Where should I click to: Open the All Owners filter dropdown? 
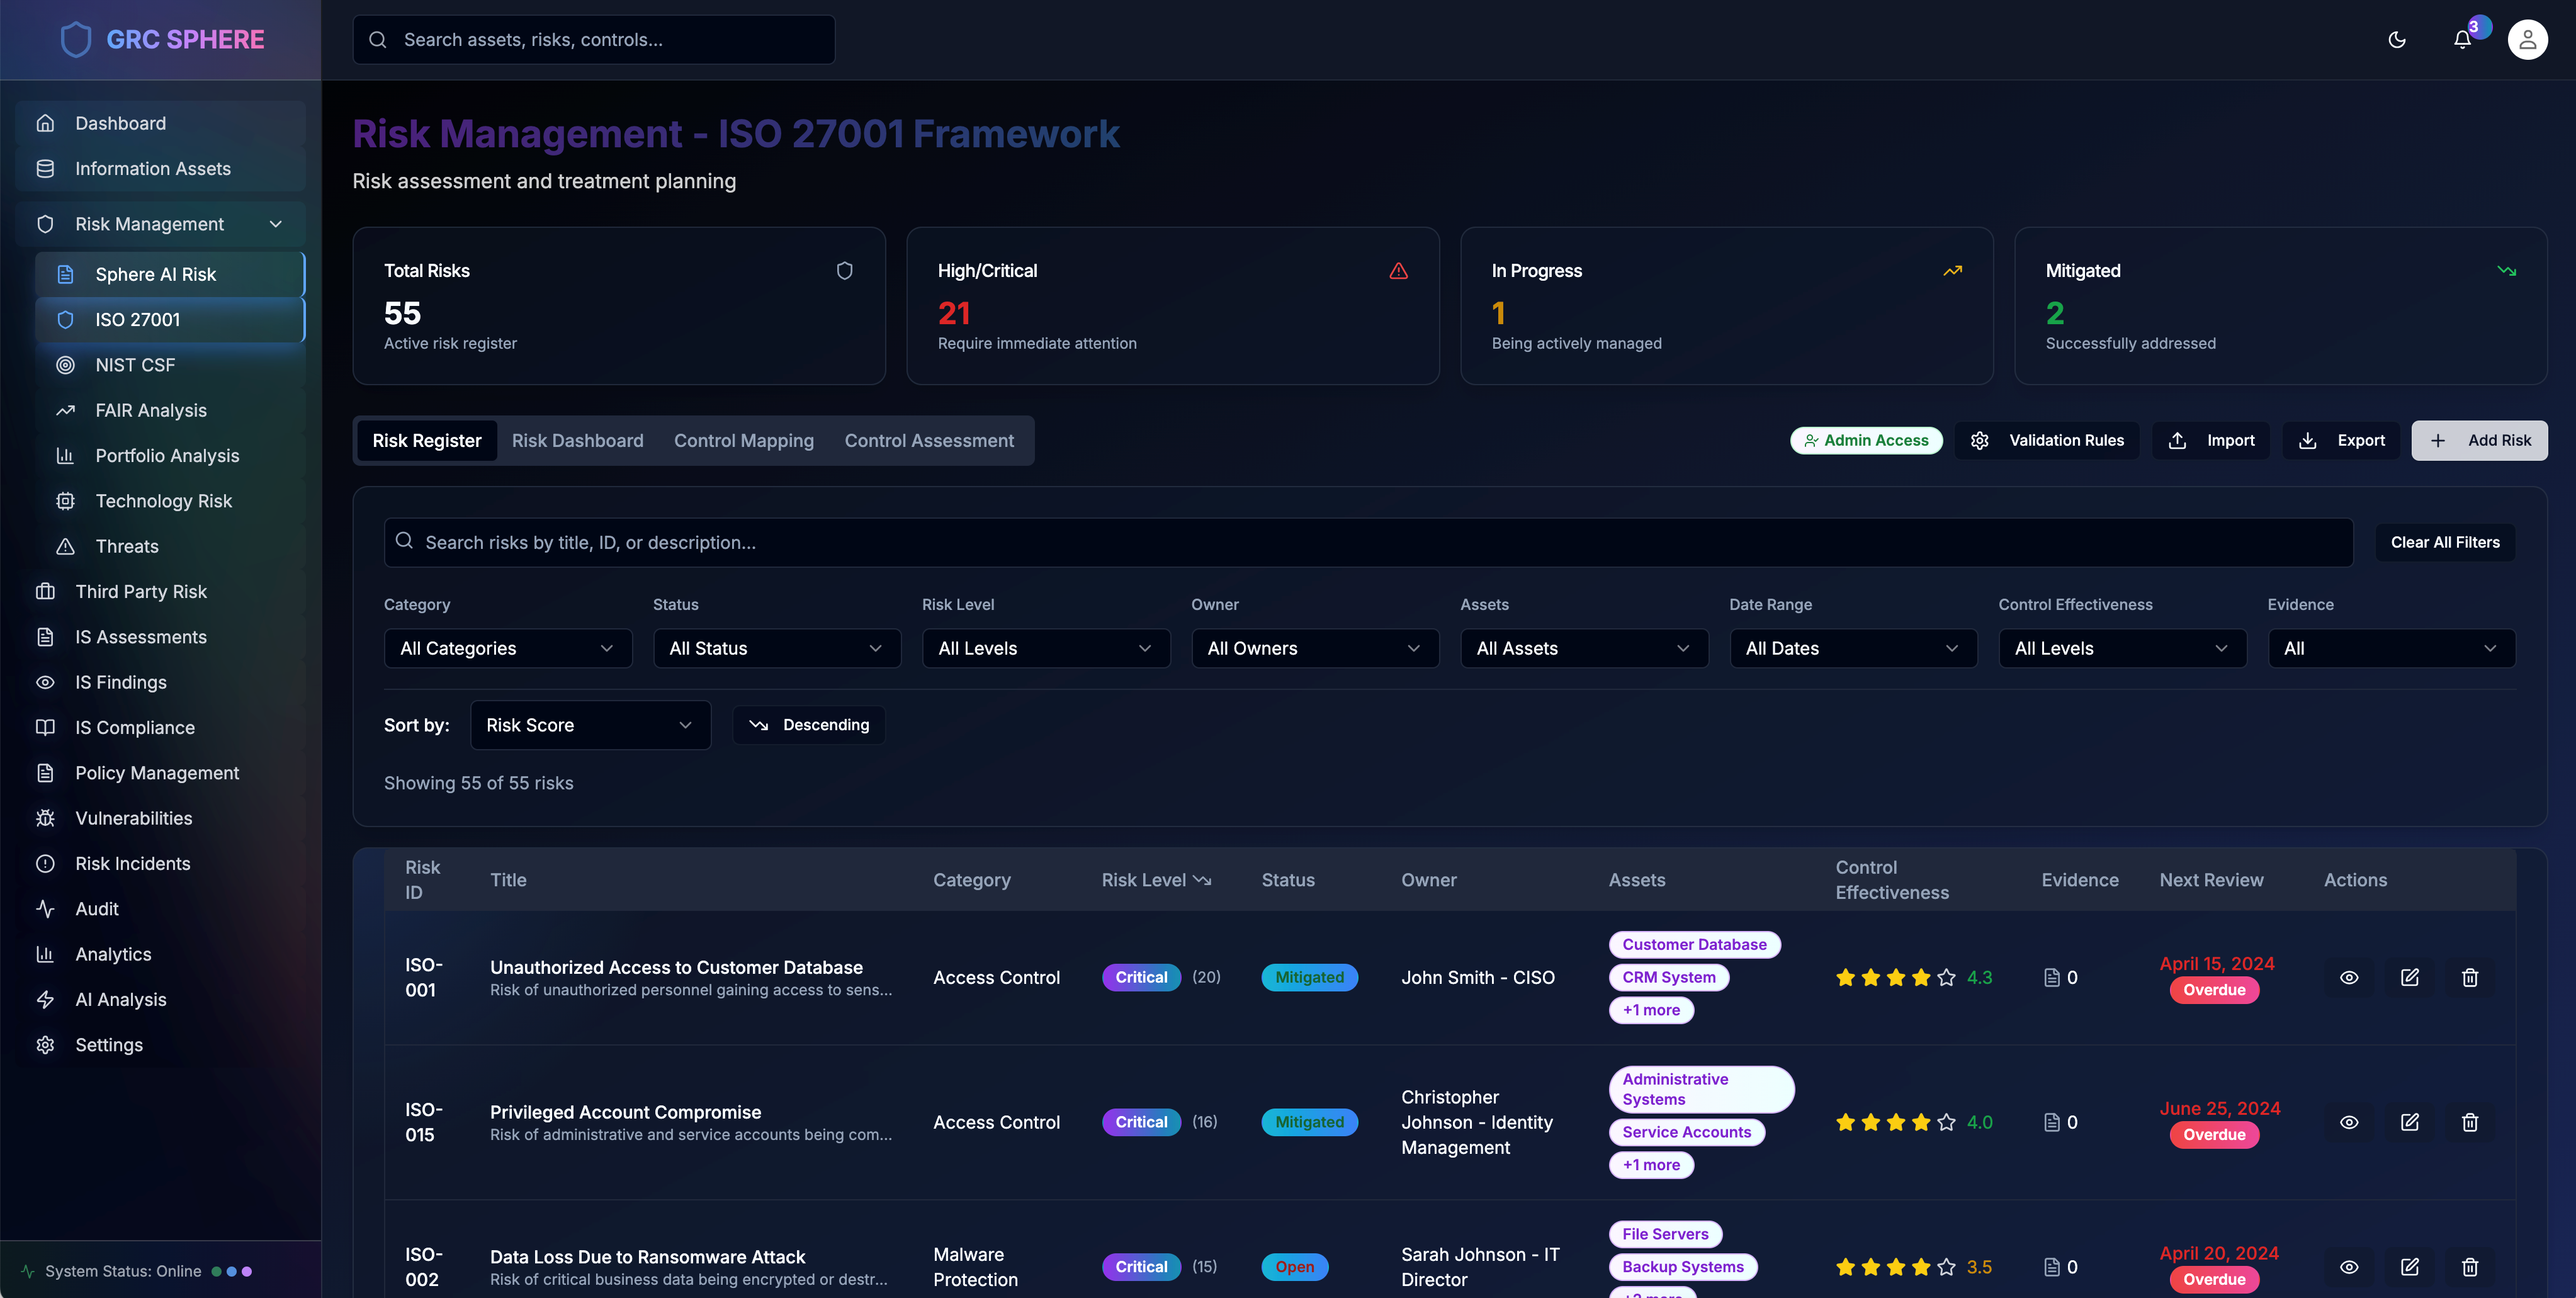click(x=1314, y=648)
